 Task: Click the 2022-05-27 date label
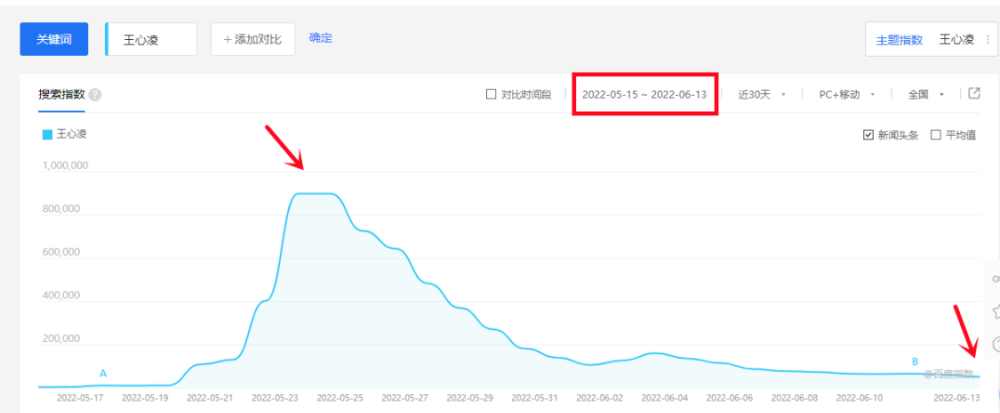point(405,398)
